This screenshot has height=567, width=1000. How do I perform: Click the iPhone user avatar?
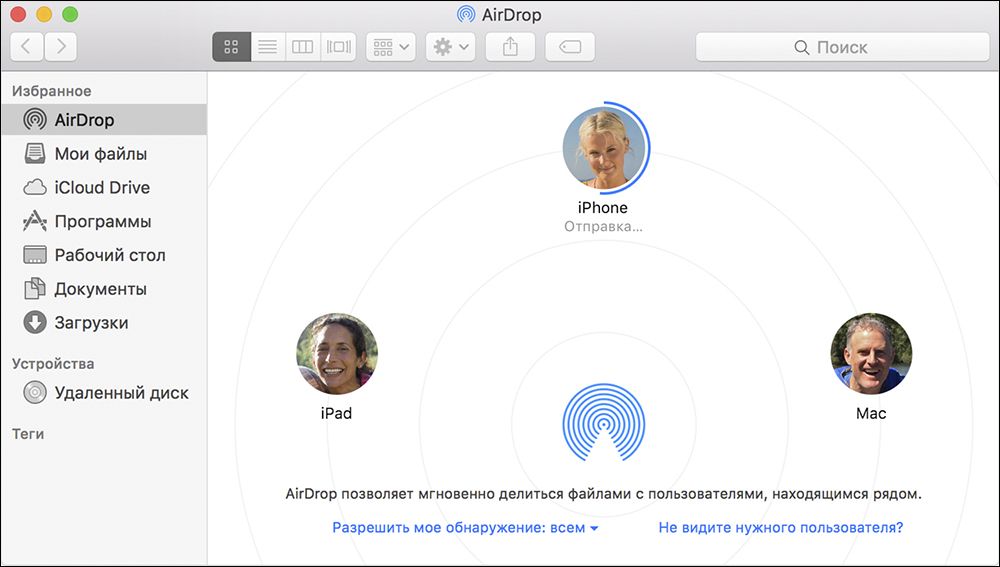[x=603, y=149]
